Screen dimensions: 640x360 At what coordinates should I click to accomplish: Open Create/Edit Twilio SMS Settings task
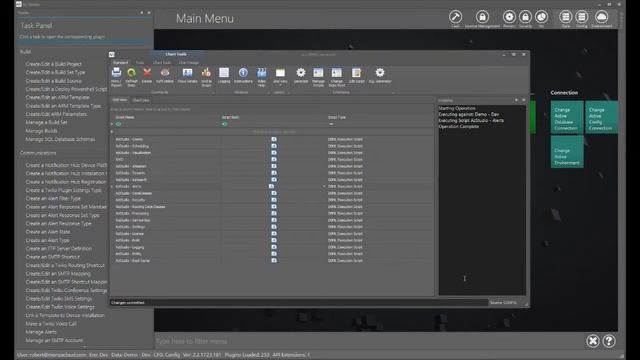point(59,298)
